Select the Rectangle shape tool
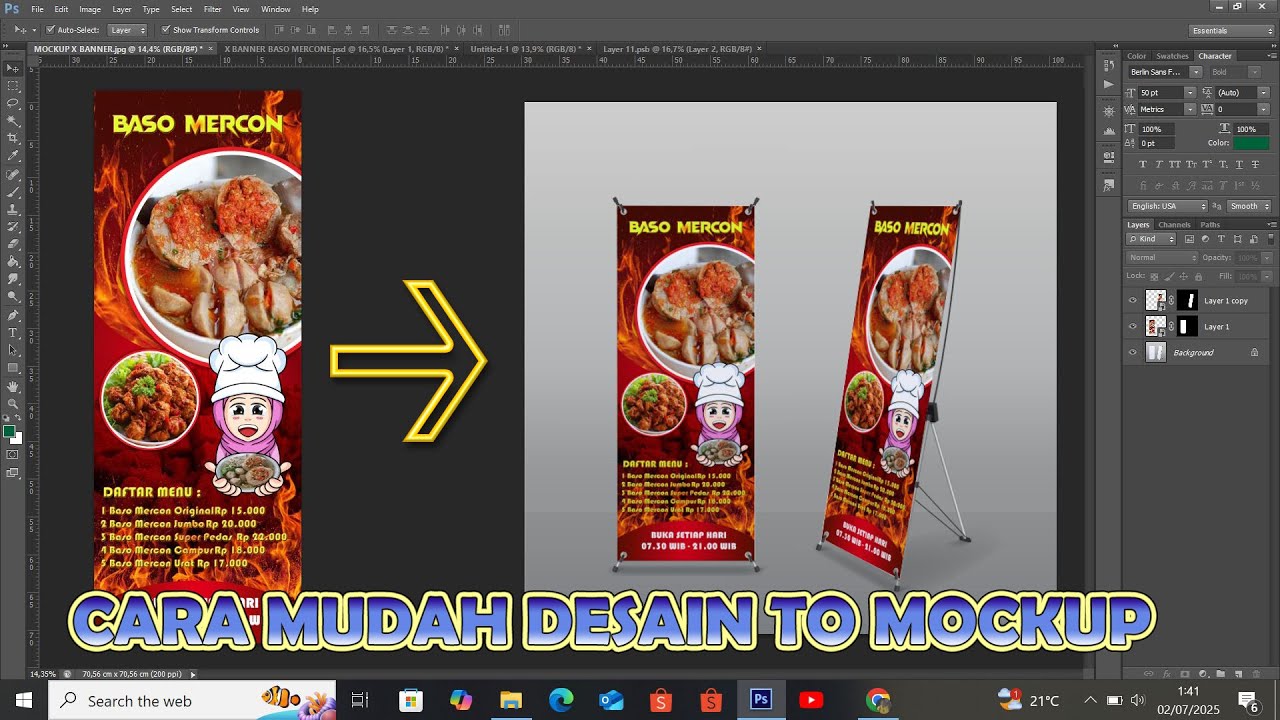Screen dimensions: 1280x720 13,367
